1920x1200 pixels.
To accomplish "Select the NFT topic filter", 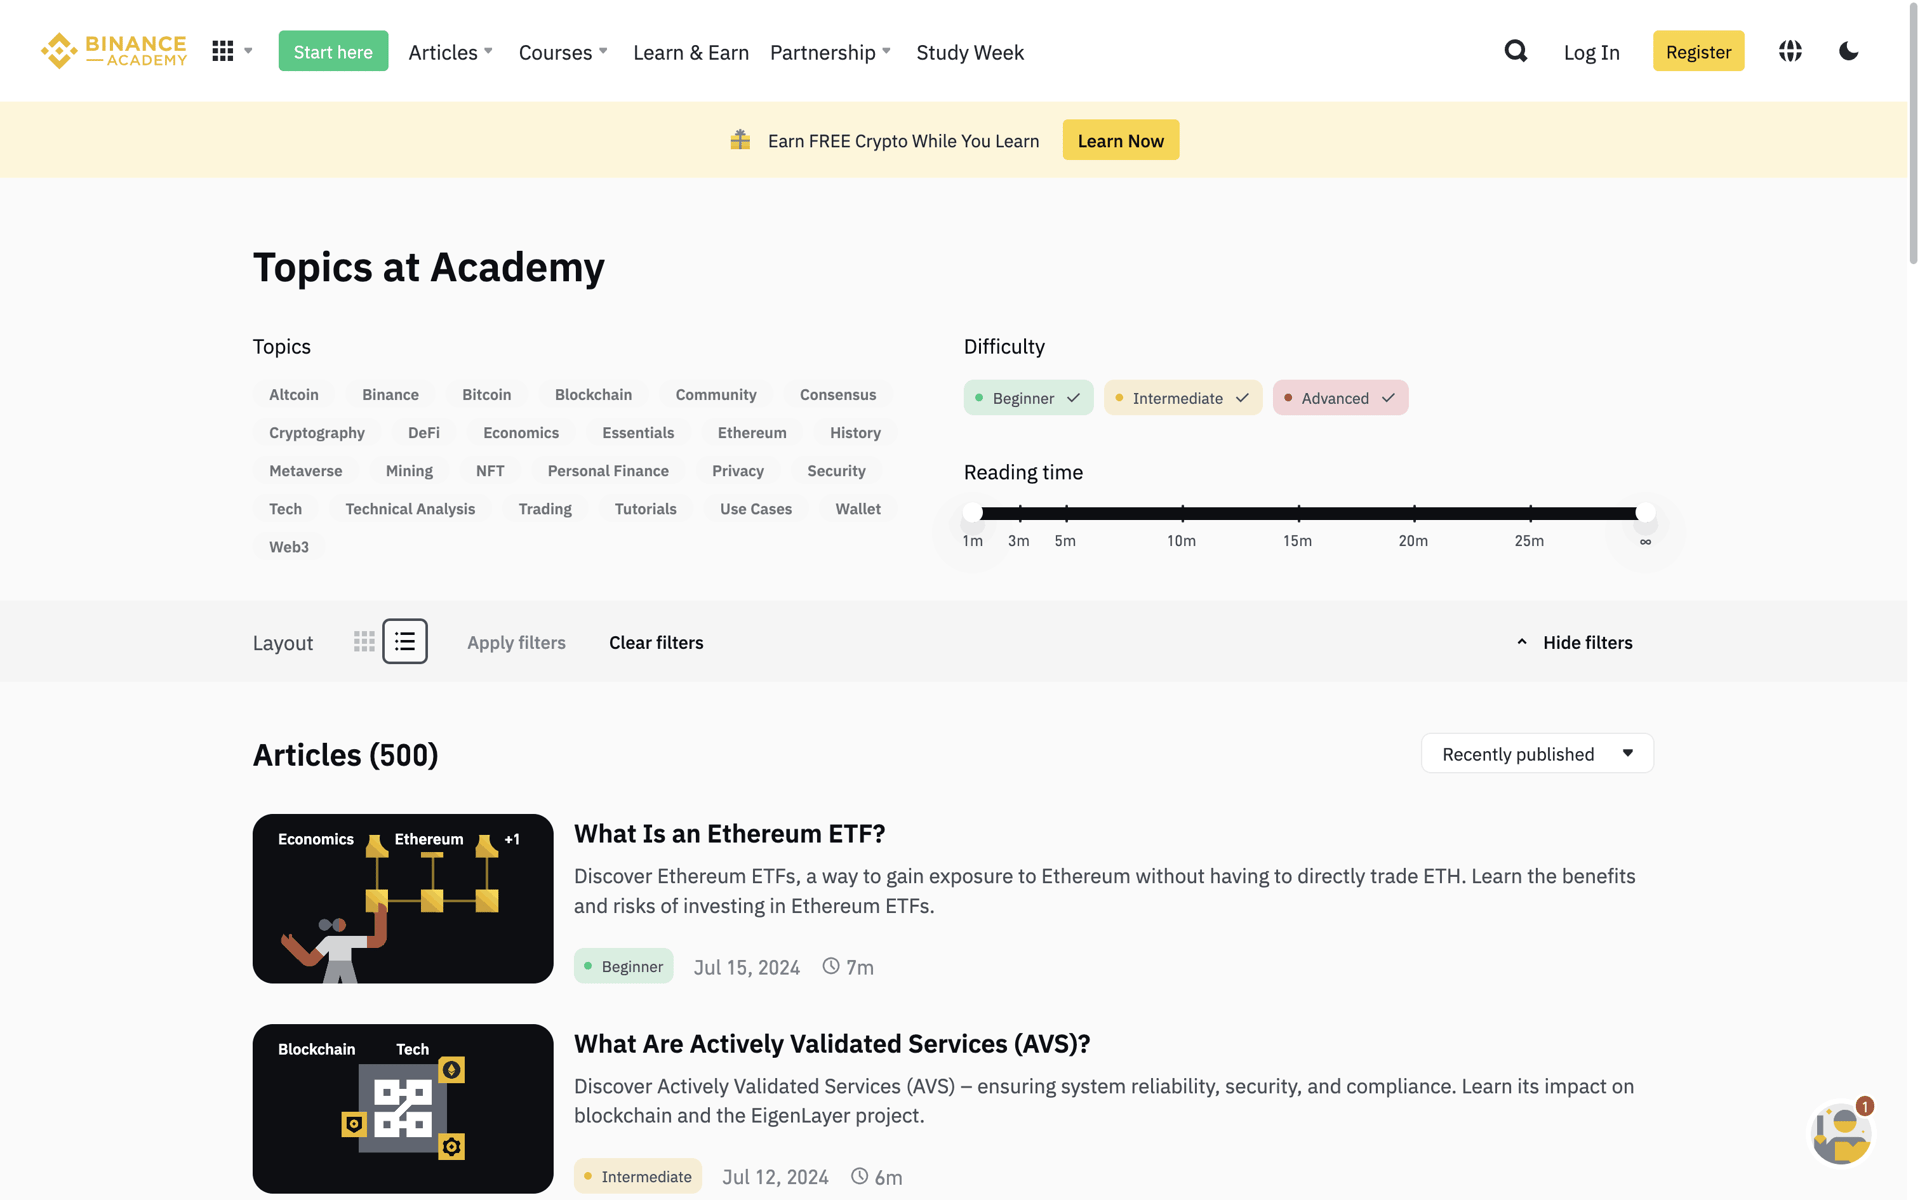I will pos(490,470).
